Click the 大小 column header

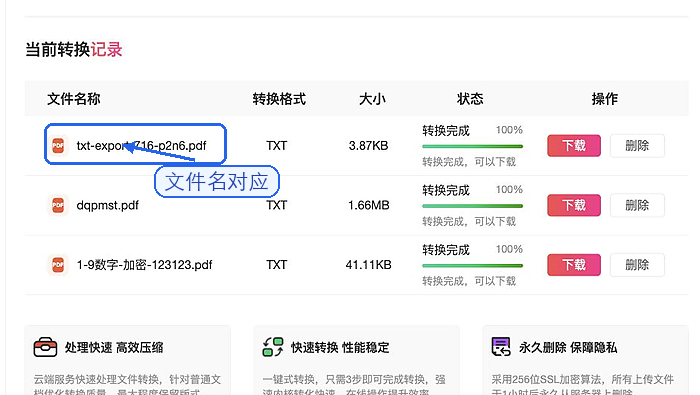(372, 99)
